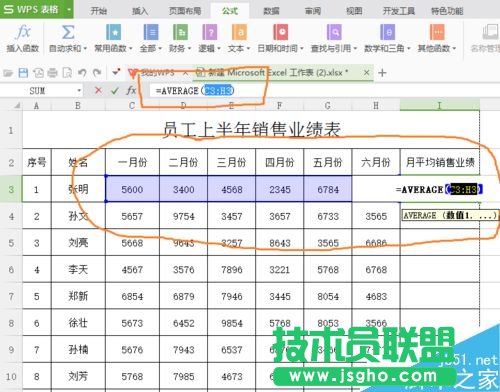Switch to the 页面布局 ribbon tab
500x392 pixels.
[x=185, y=11]
